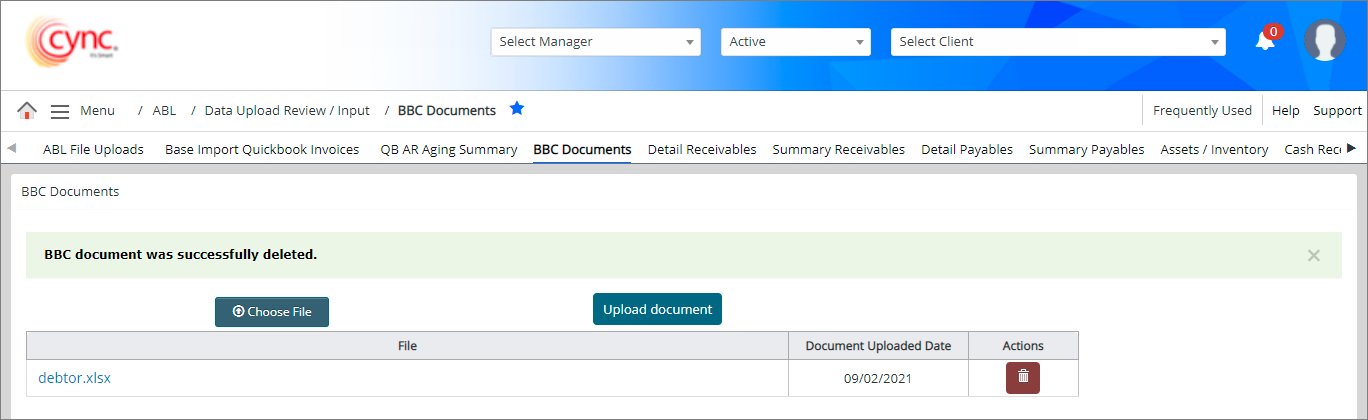Open the Detail Receivables tab
Screen dimensions: 1368x420
(x=701, y=150)
